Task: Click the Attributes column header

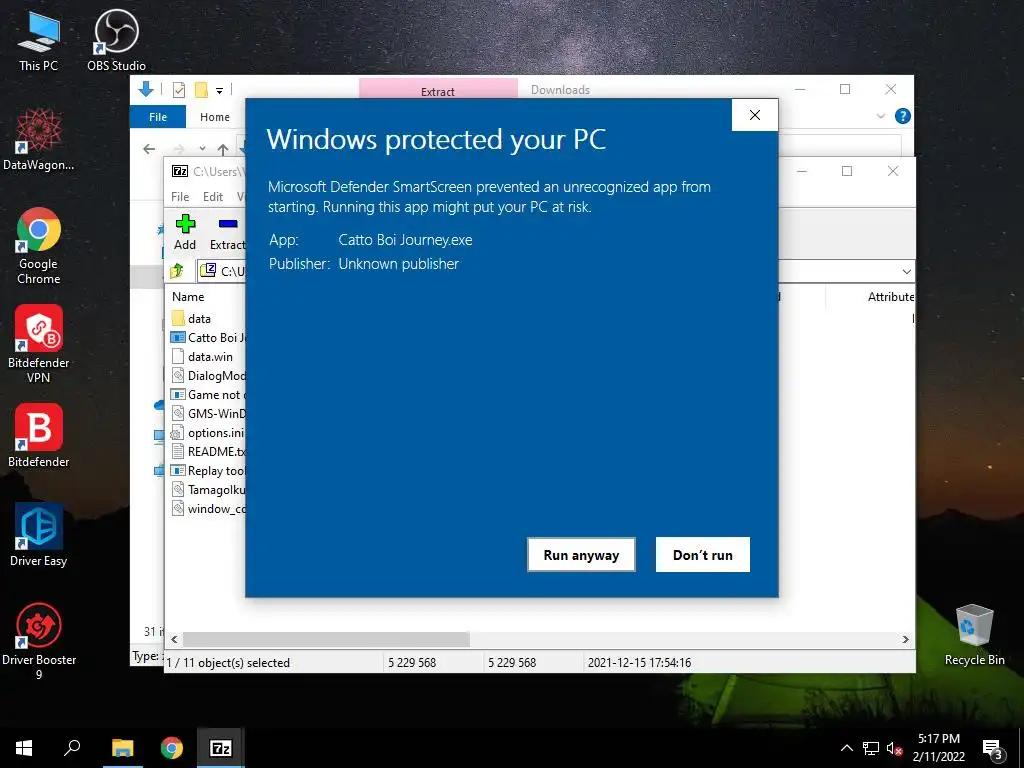Action: click(890, 296)
